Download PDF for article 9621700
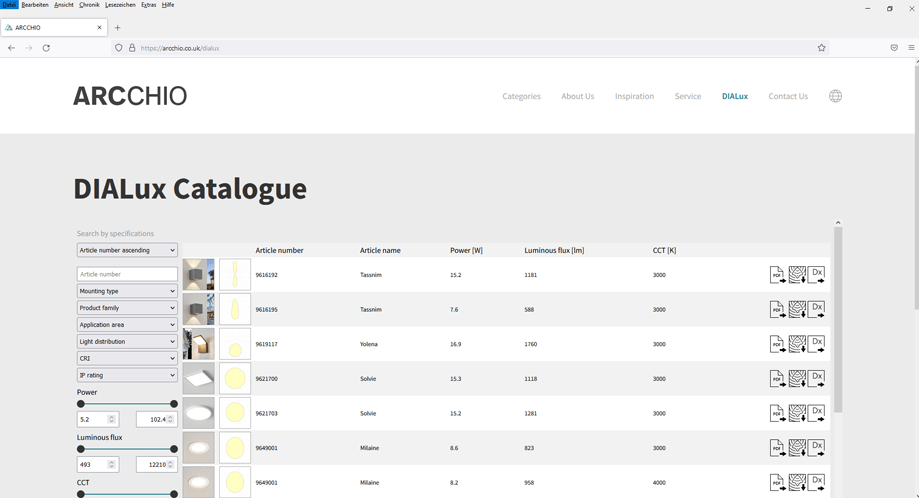This screenshot has height=498, width=920. (777, 379)
